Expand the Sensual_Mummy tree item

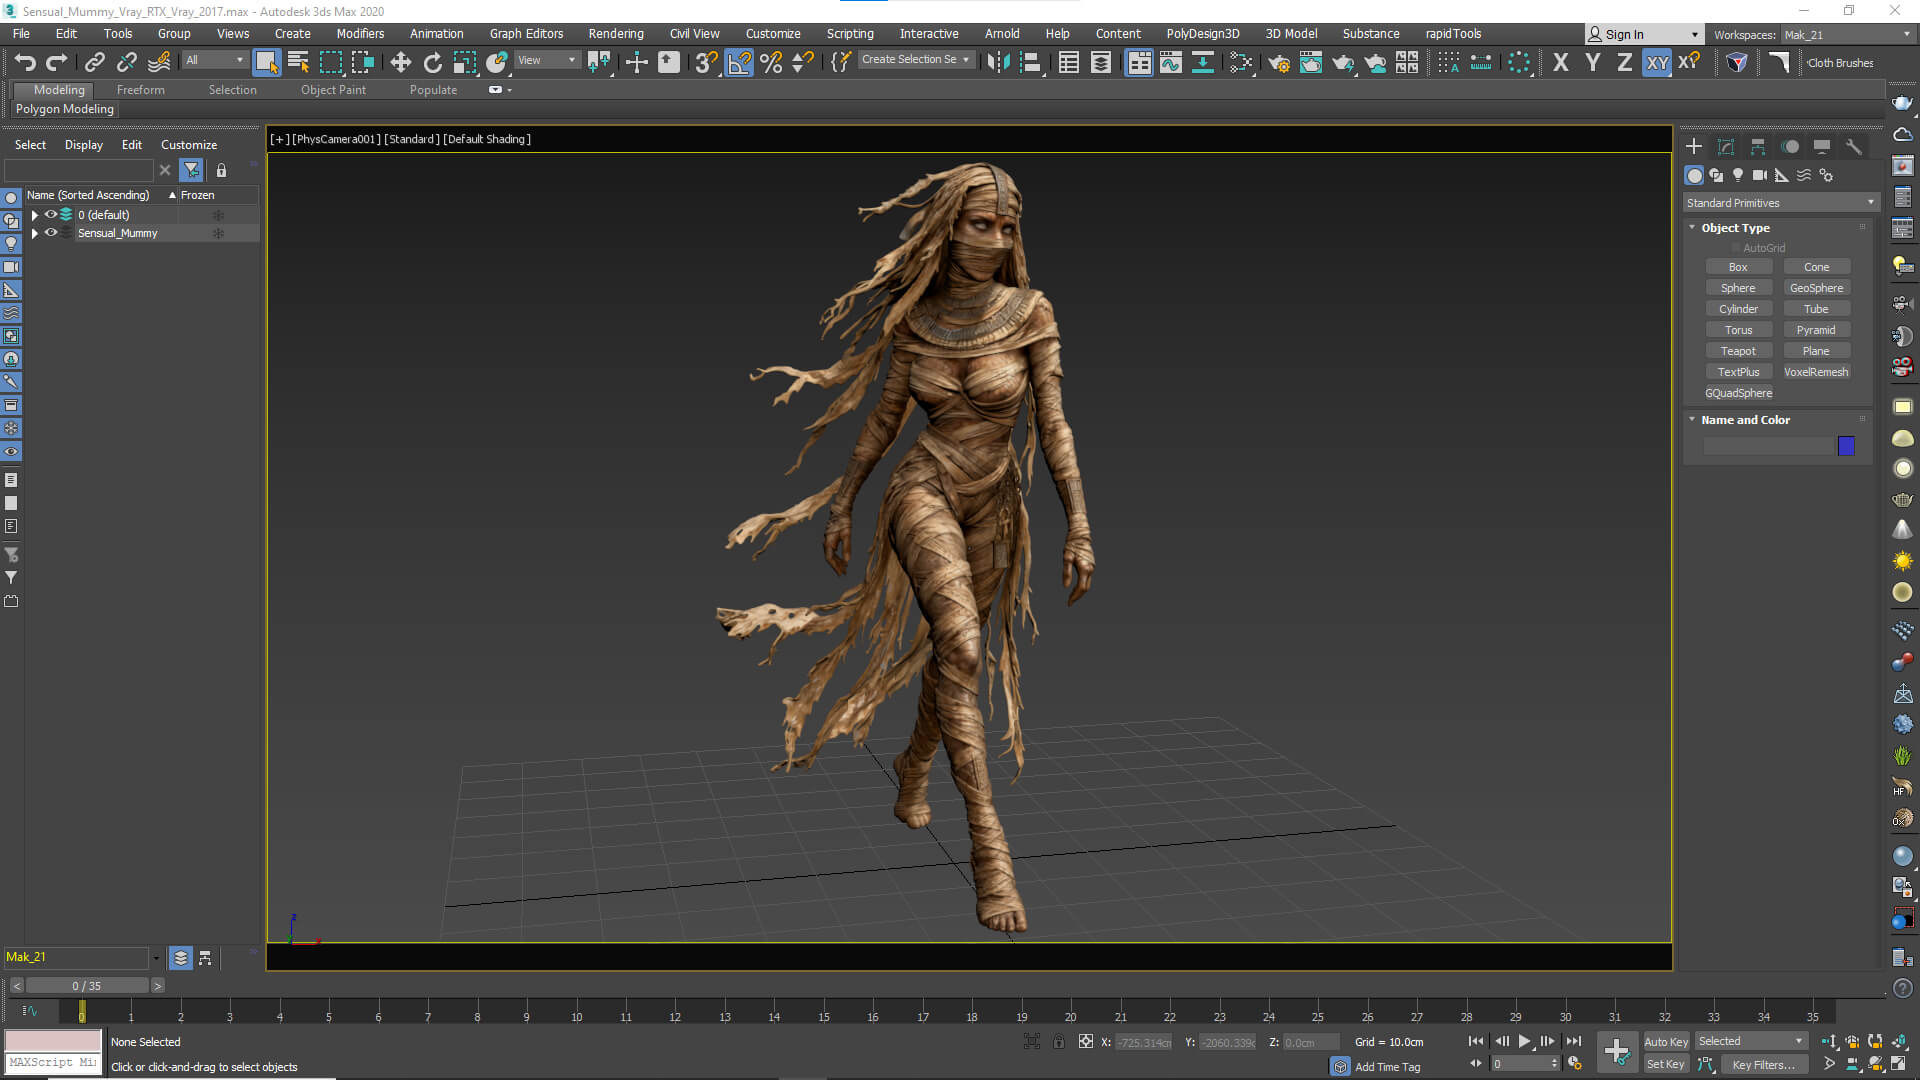[x=35, y=233]
